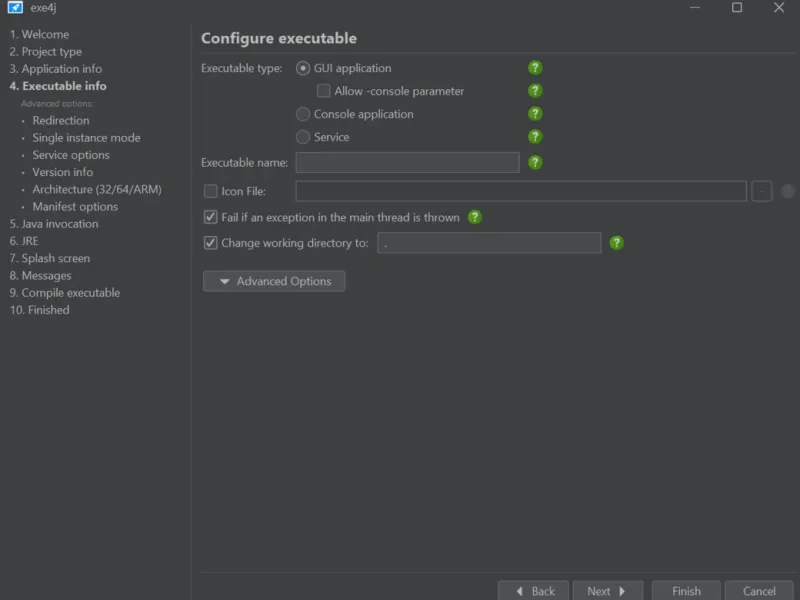Minimize the exe4j window

(695, 8)
